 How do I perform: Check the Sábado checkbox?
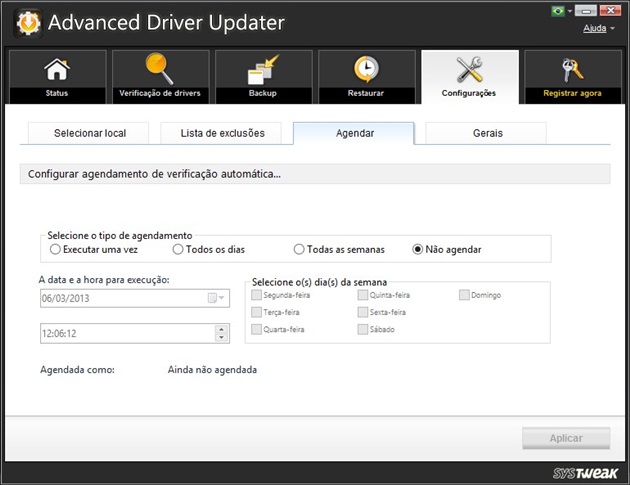(363, 329)
